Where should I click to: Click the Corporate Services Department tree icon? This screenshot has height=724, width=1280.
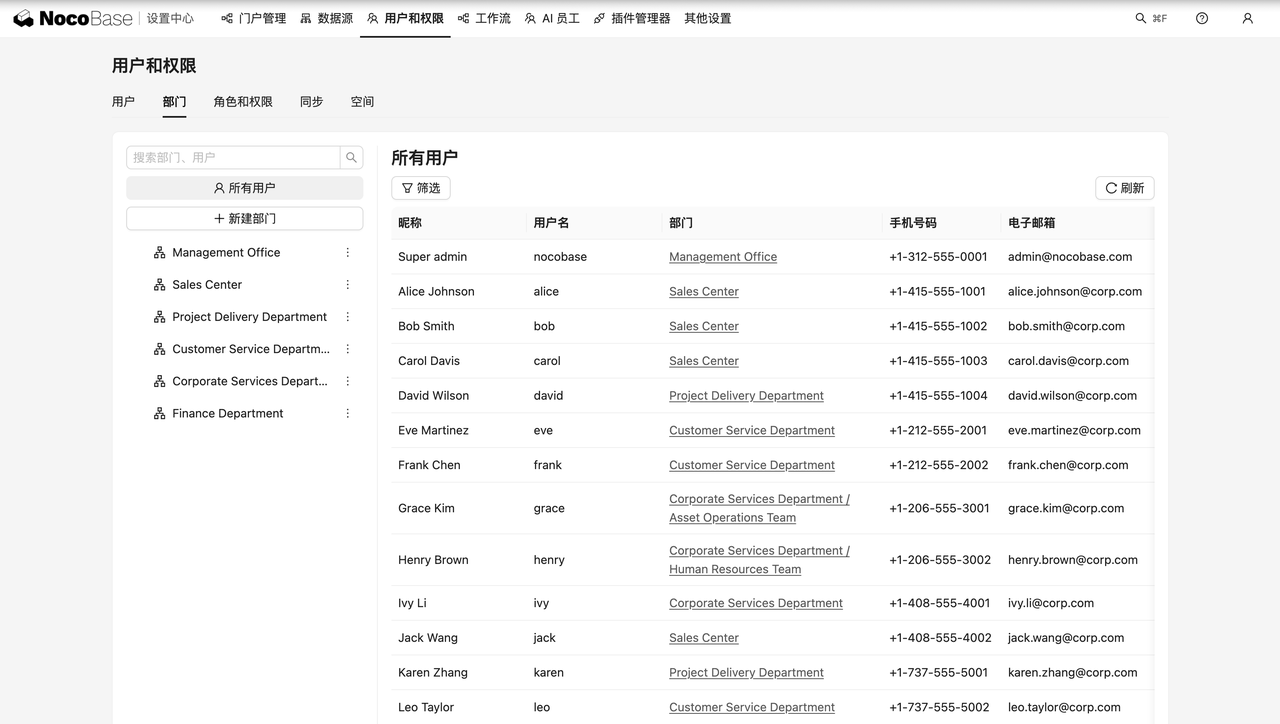(159, 381)
